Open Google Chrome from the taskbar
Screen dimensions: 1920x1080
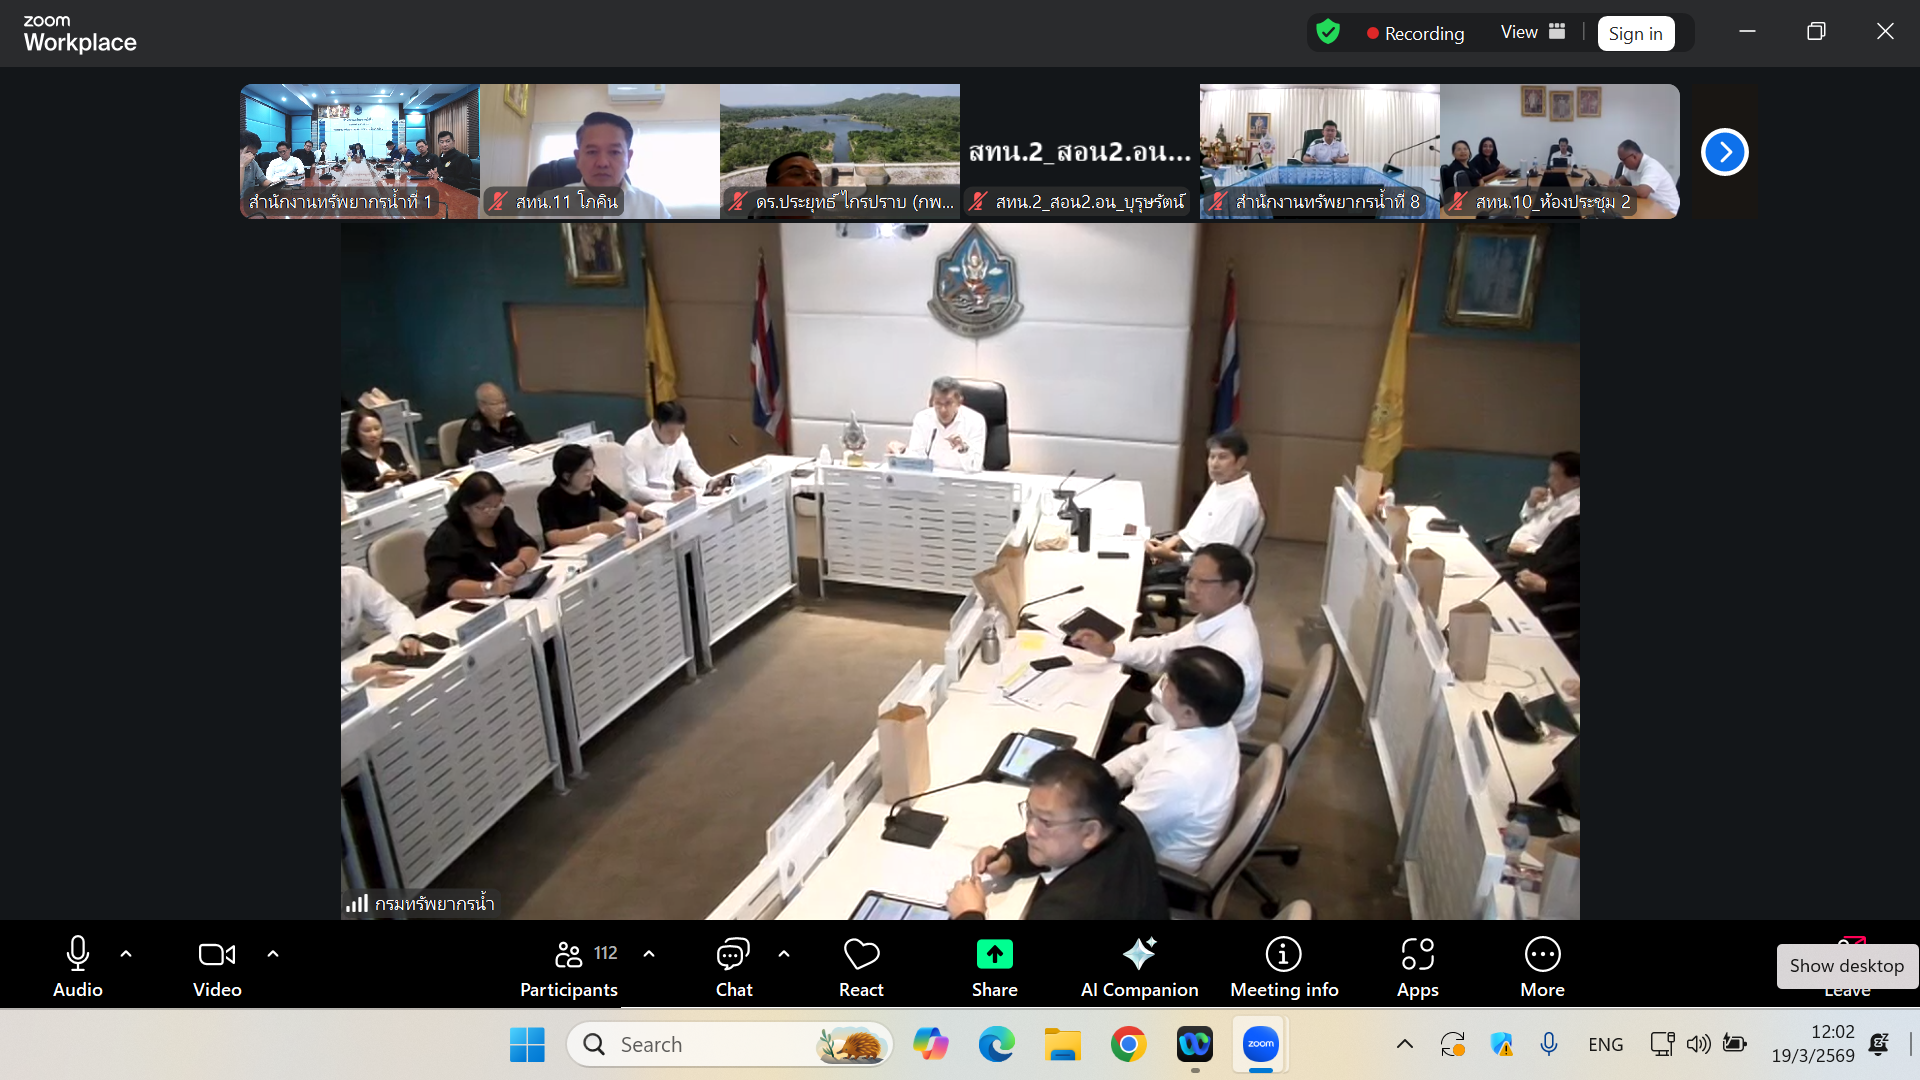click(1128, 1044)
